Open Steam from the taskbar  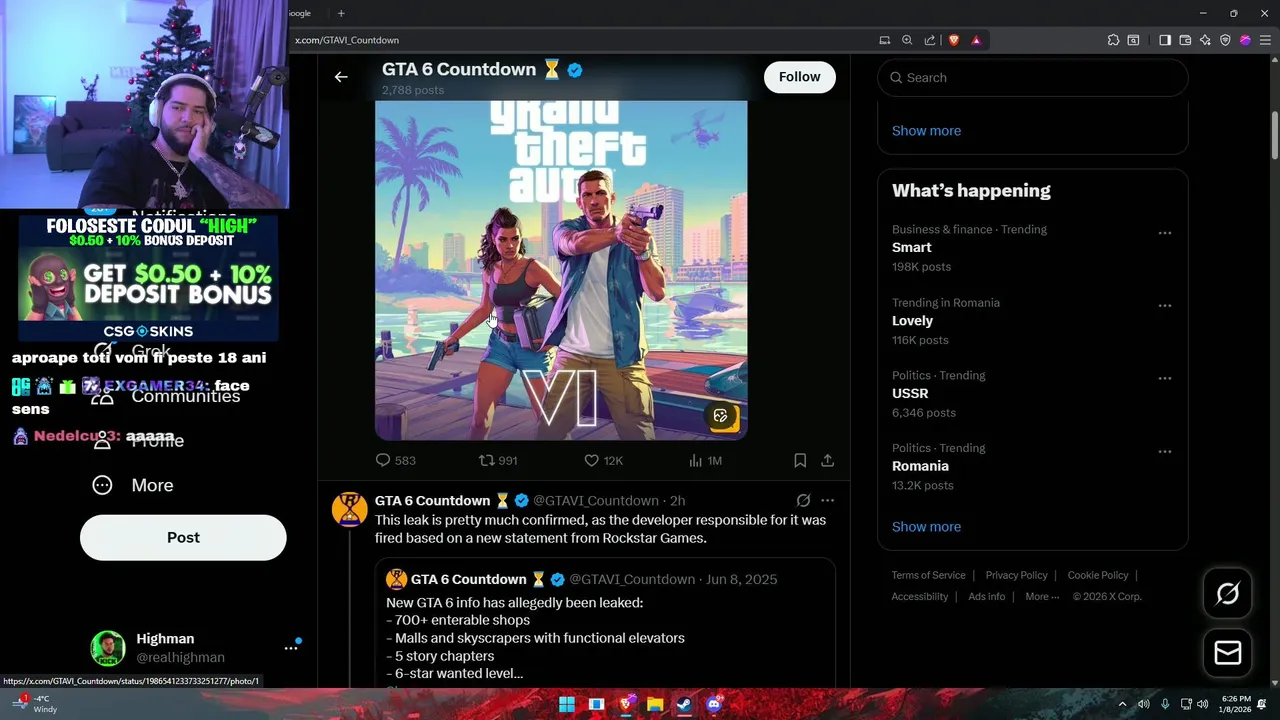(x=684, y=705)
